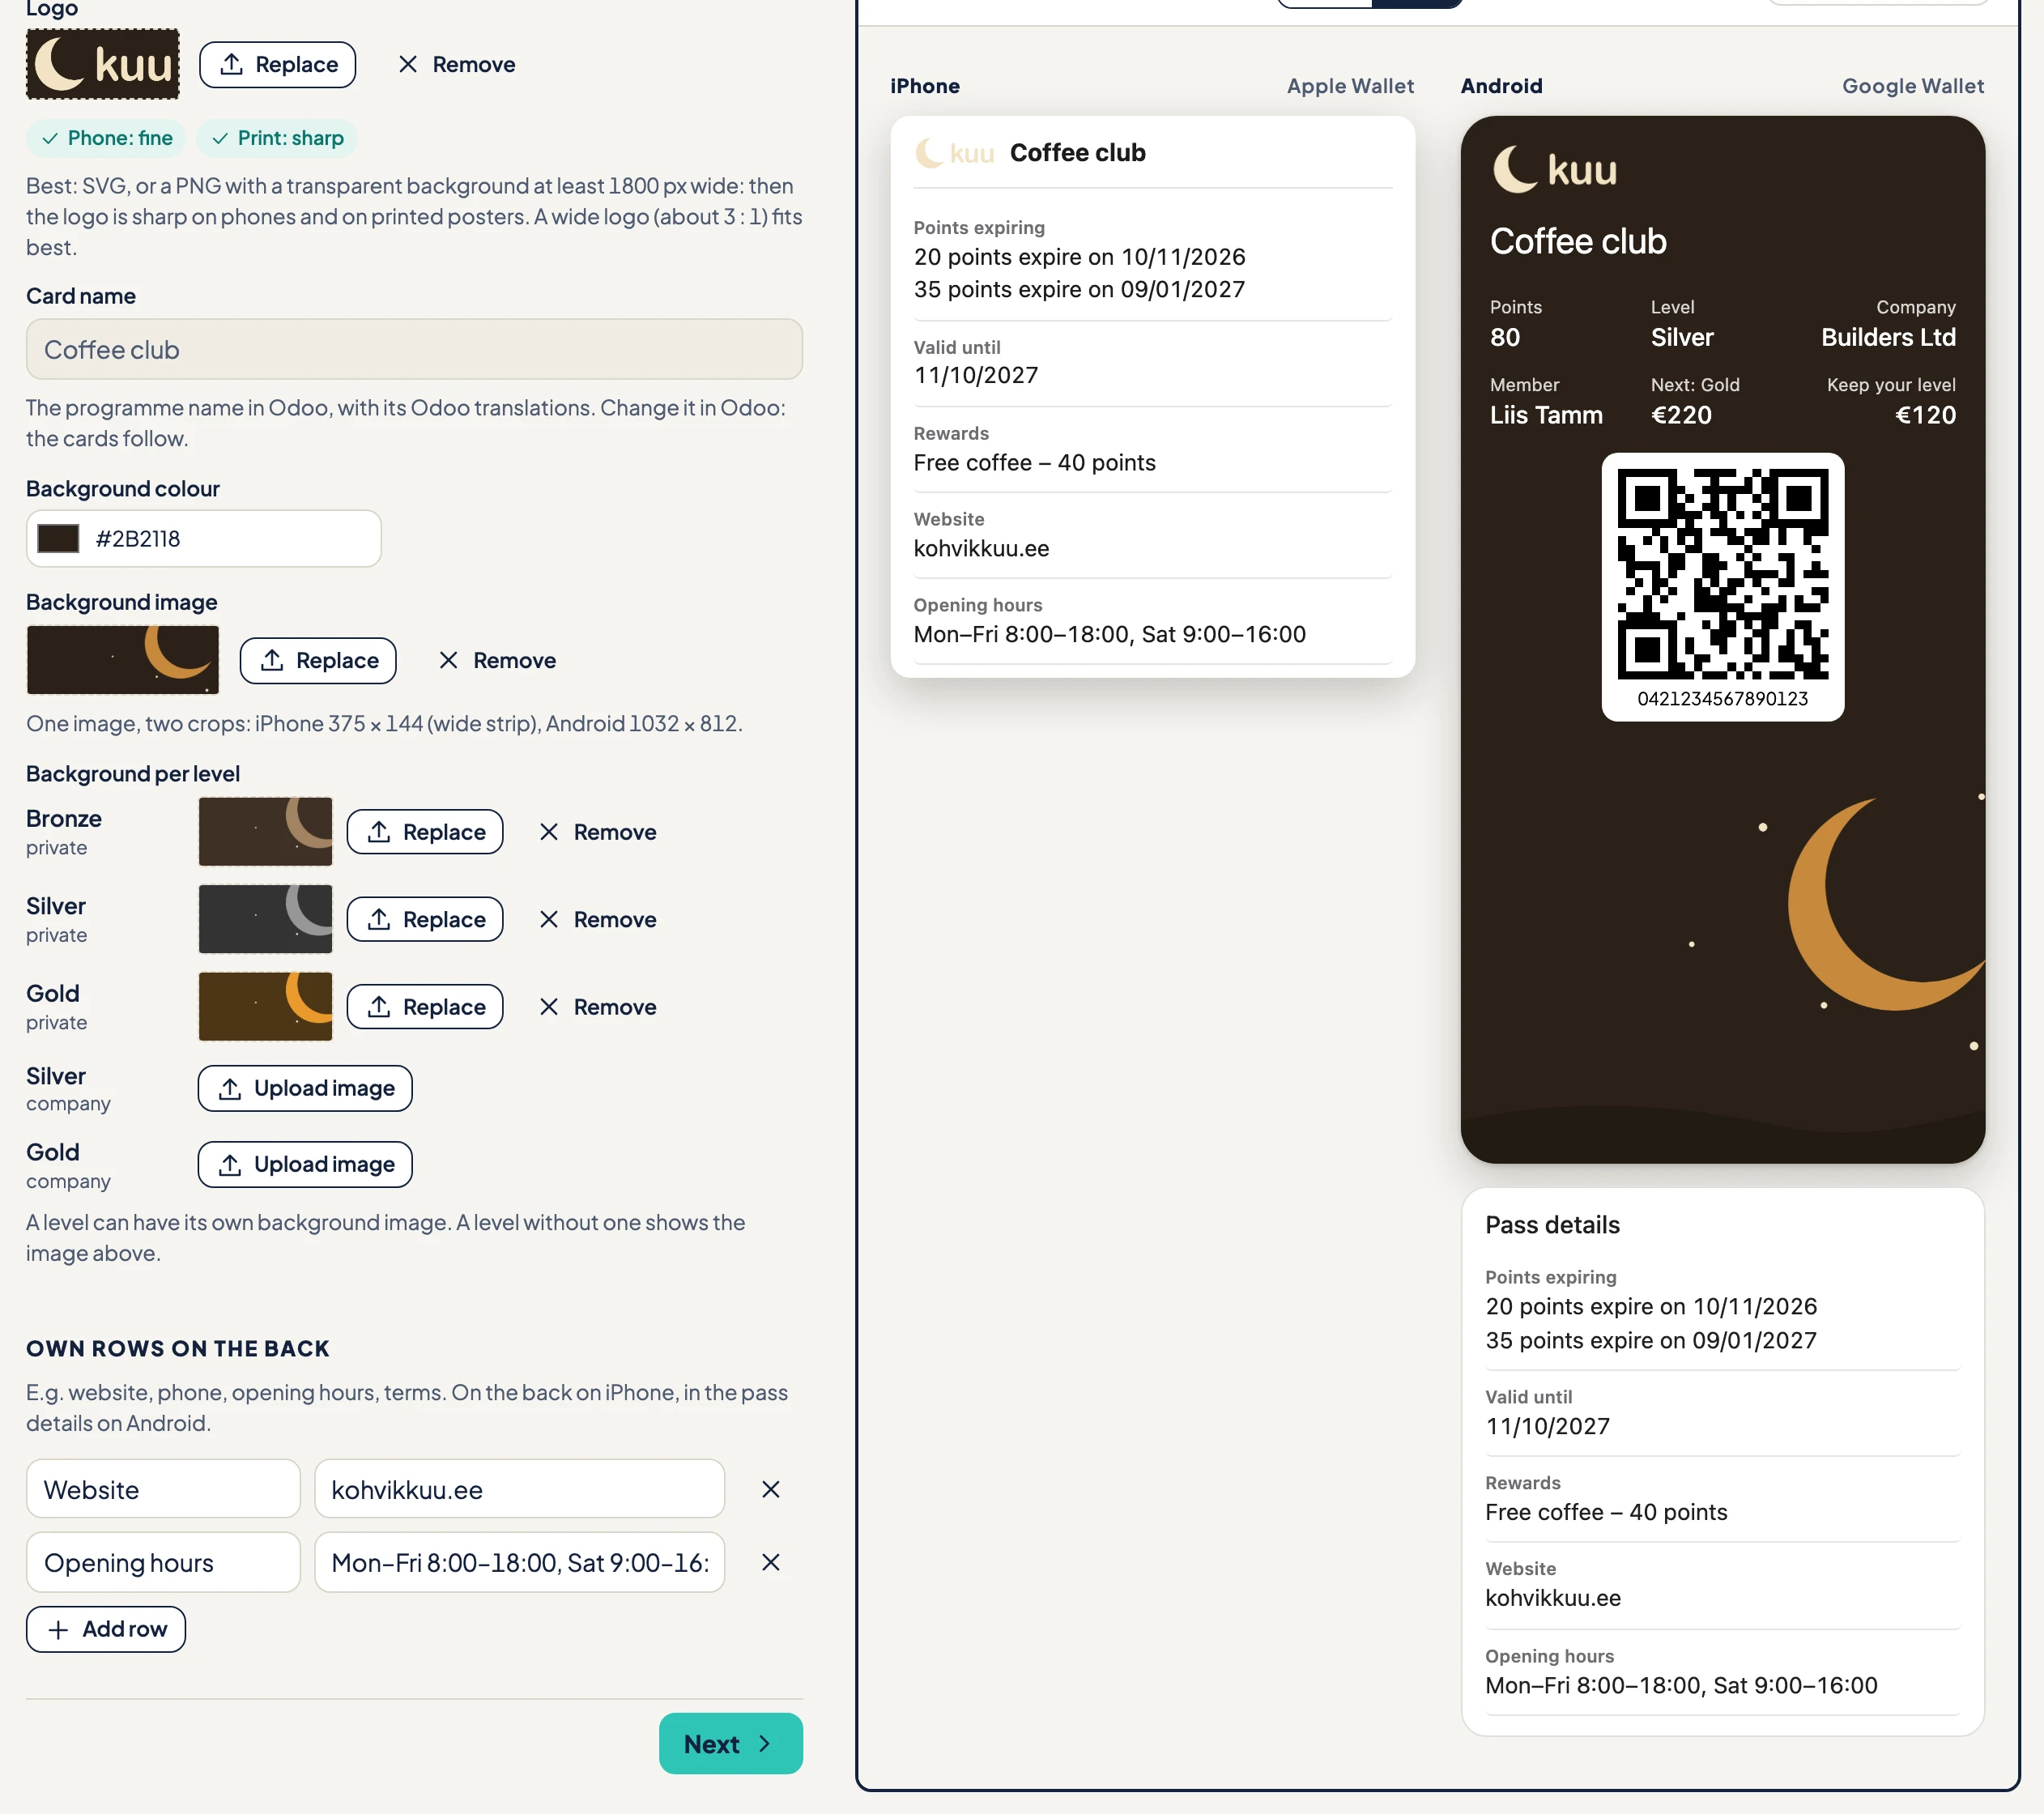Click the kuu logo thumbnail
Image resolution: width=2044 pixels, height=1814 pixels.
[103, 64]
